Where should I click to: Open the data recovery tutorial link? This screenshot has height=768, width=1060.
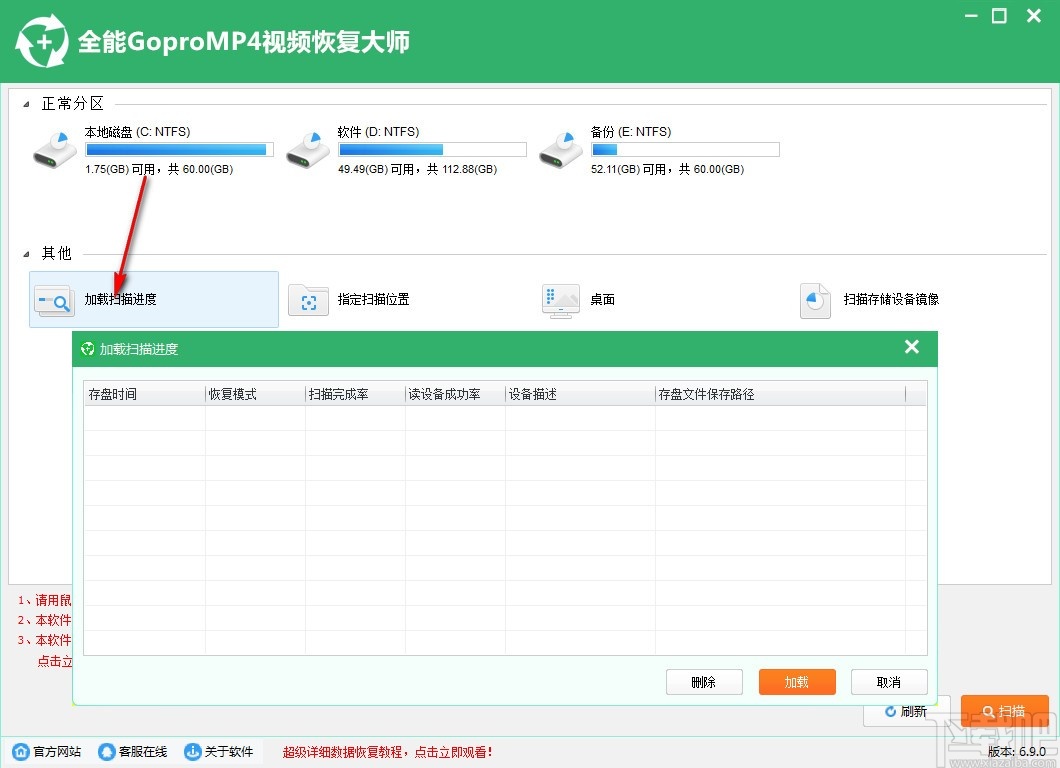pos(387,752)
